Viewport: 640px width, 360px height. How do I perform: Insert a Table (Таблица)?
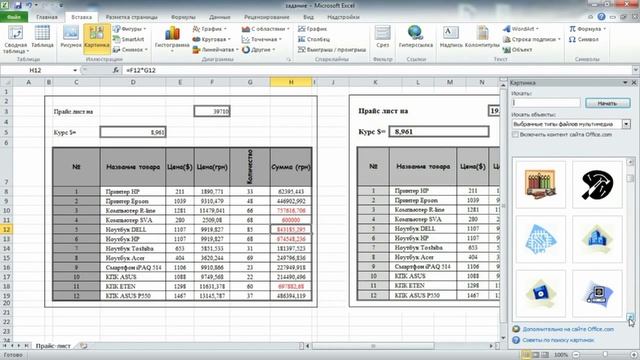click(x=42, y=37)
